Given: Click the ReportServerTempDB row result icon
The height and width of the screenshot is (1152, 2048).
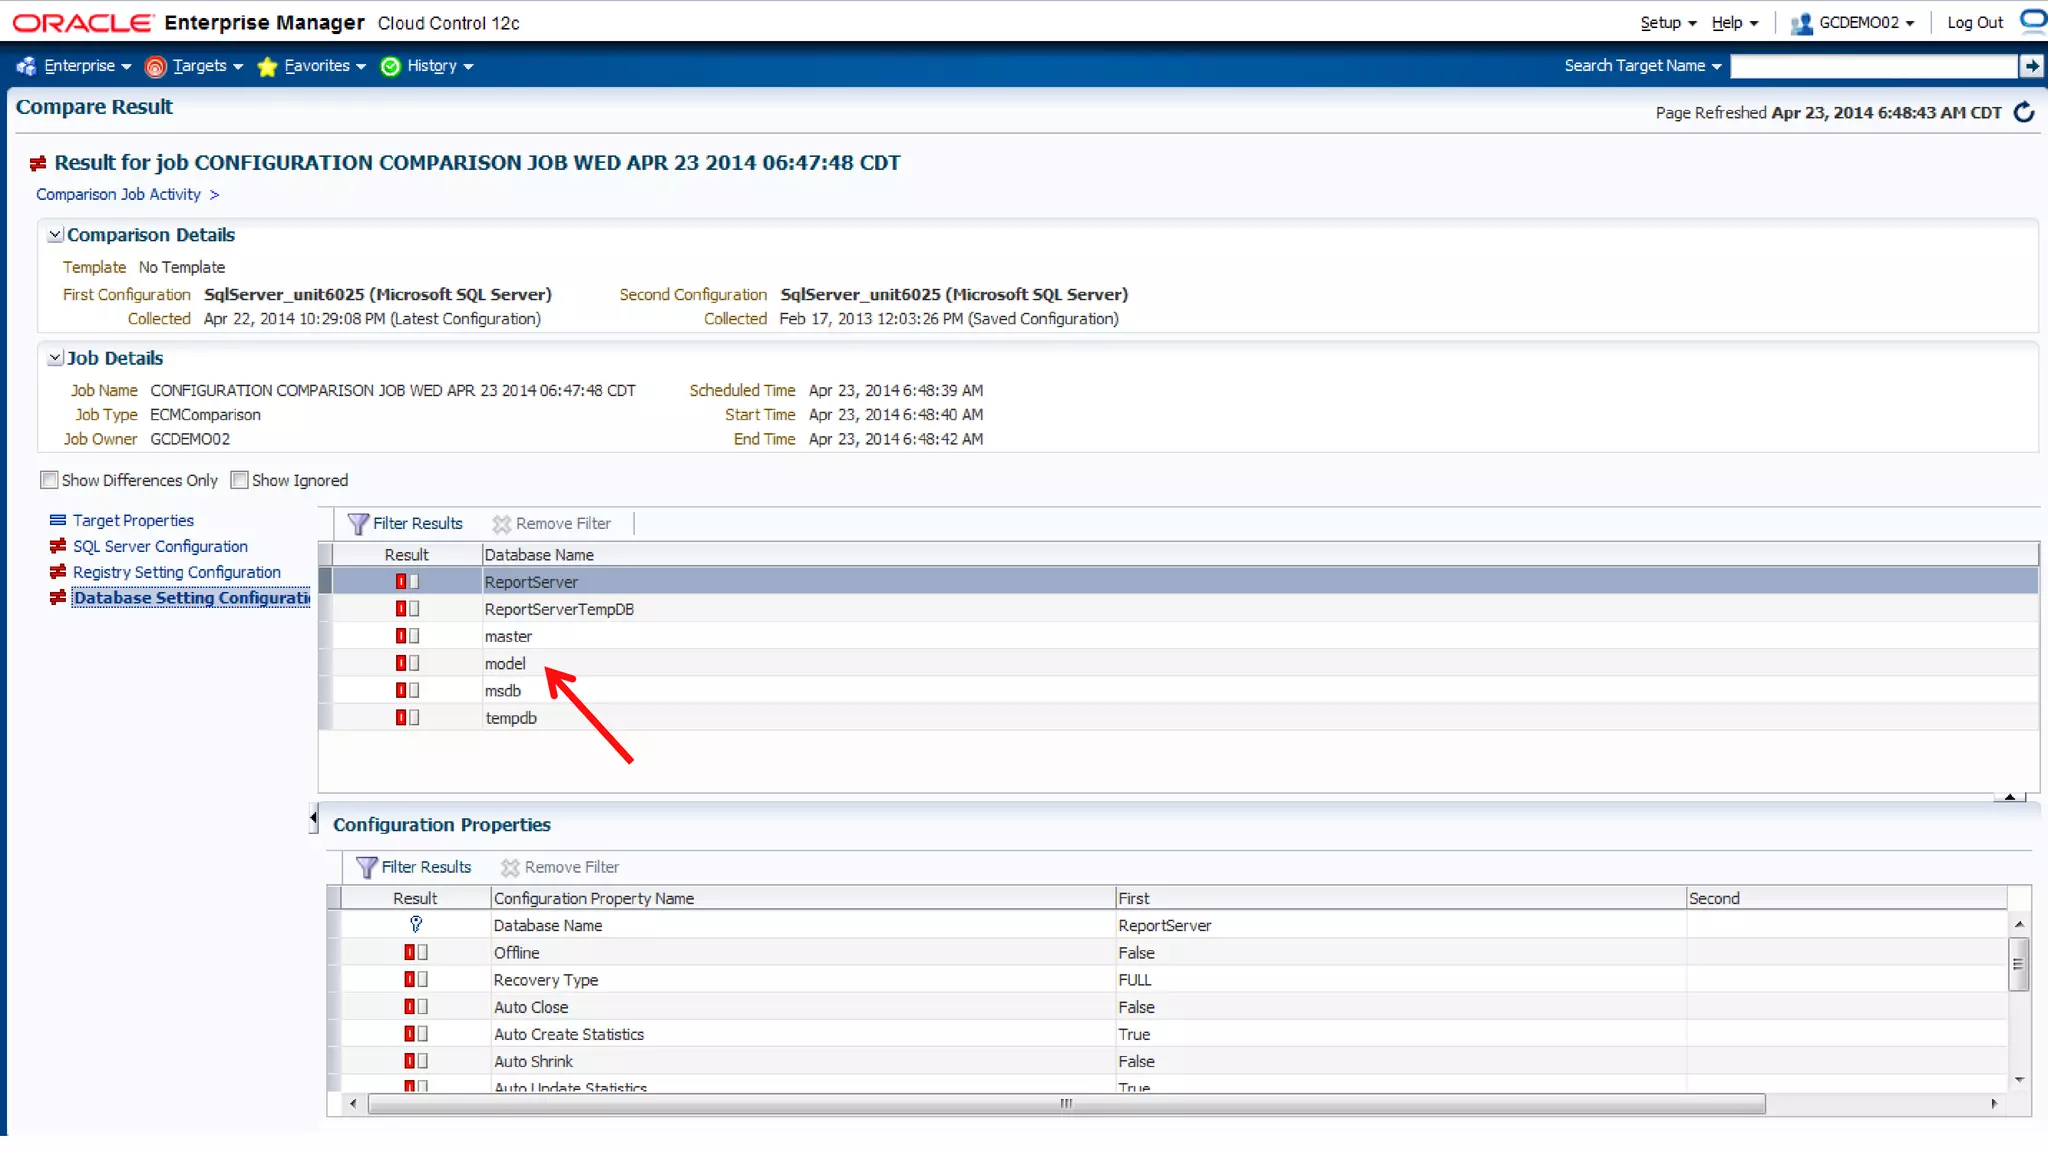Looking at the screenshot, I should [407, 609].
